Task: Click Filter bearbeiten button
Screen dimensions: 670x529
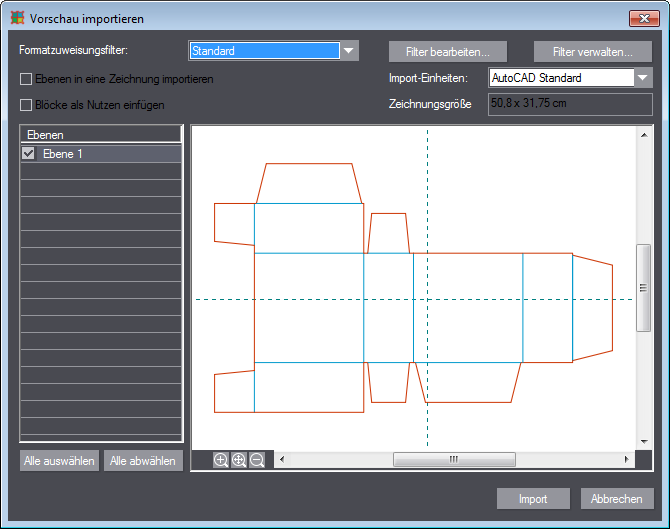Action: (448, 52)
